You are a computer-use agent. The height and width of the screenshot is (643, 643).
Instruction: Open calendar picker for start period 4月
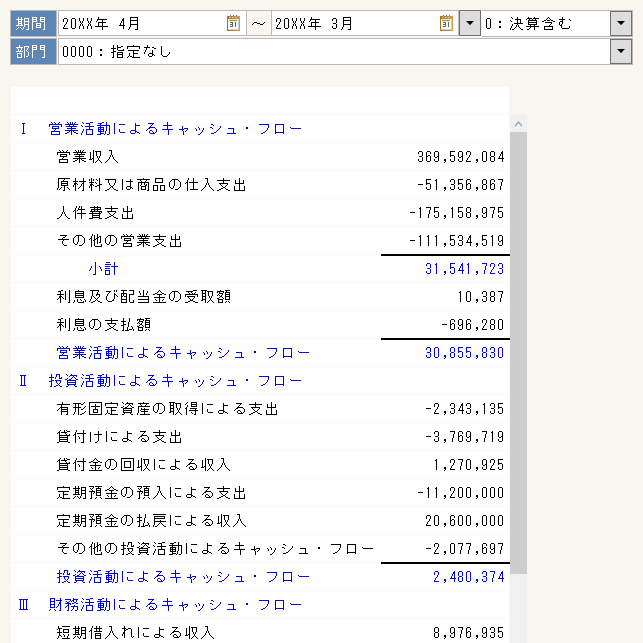pos(233,23)
